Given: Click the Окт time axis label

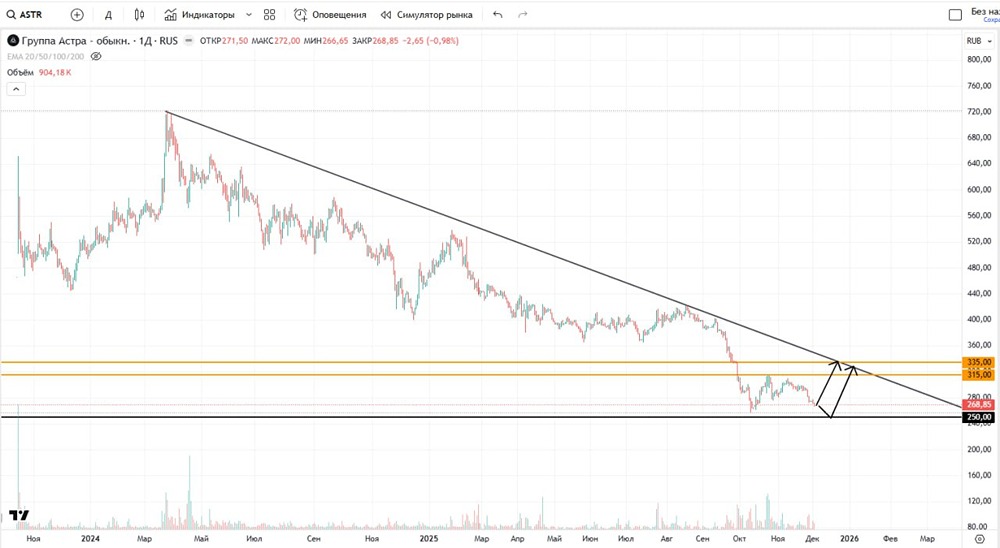Looking at the screenshot, I should pyautogui.click(x=739, y=539).
